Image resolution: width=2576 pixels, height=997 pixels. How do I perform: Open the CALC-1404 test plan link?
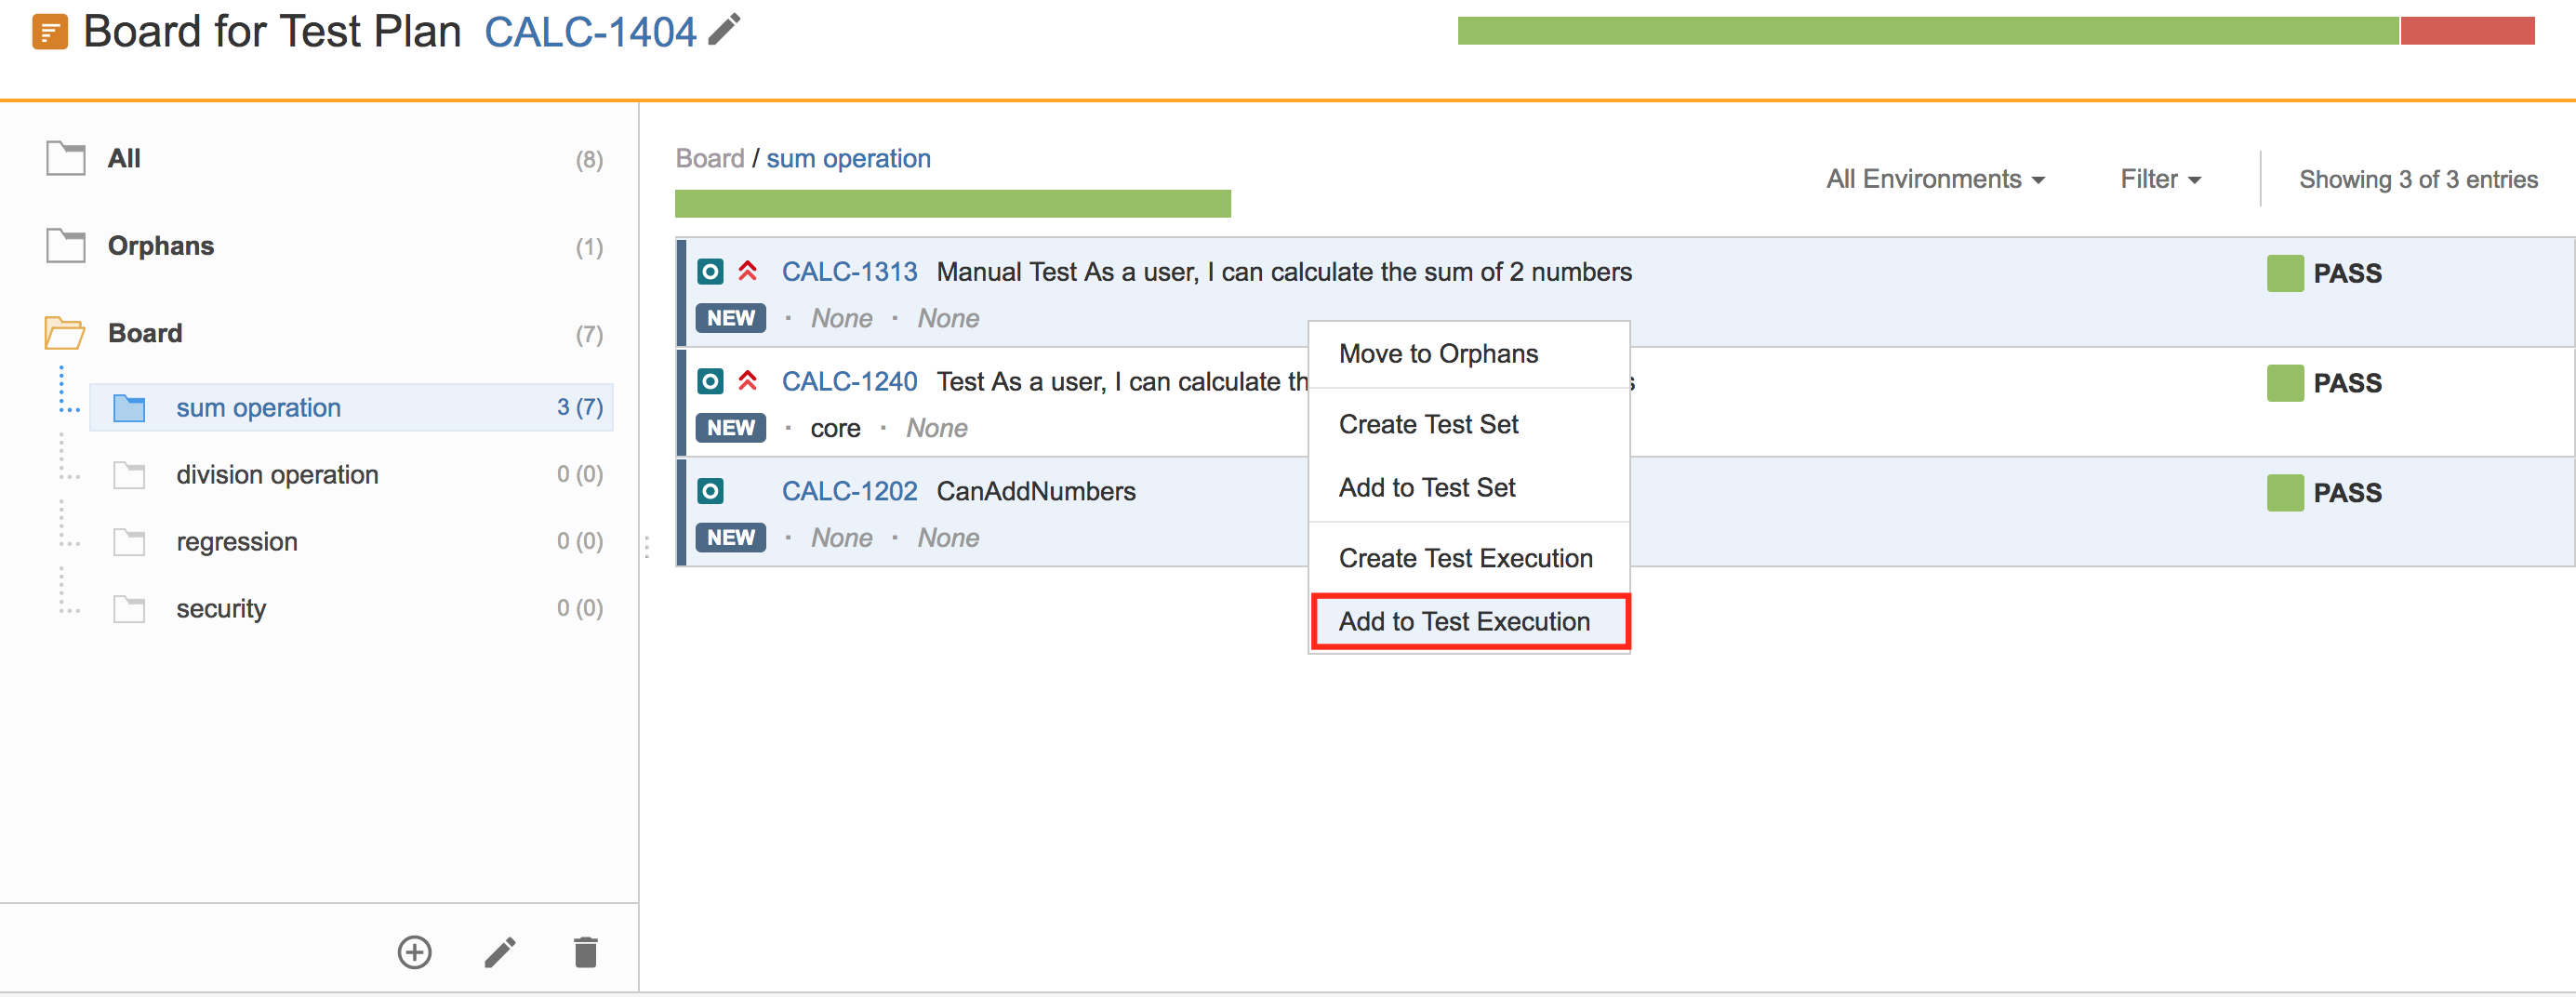click(x=590, y=32)
